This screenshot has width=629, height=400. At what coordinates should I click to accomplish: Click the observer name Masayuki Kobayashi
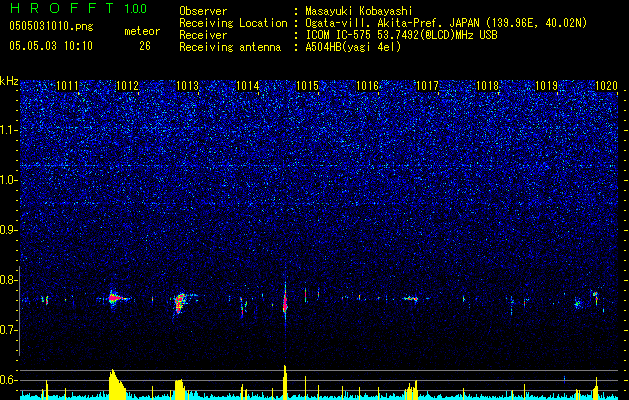359,11
